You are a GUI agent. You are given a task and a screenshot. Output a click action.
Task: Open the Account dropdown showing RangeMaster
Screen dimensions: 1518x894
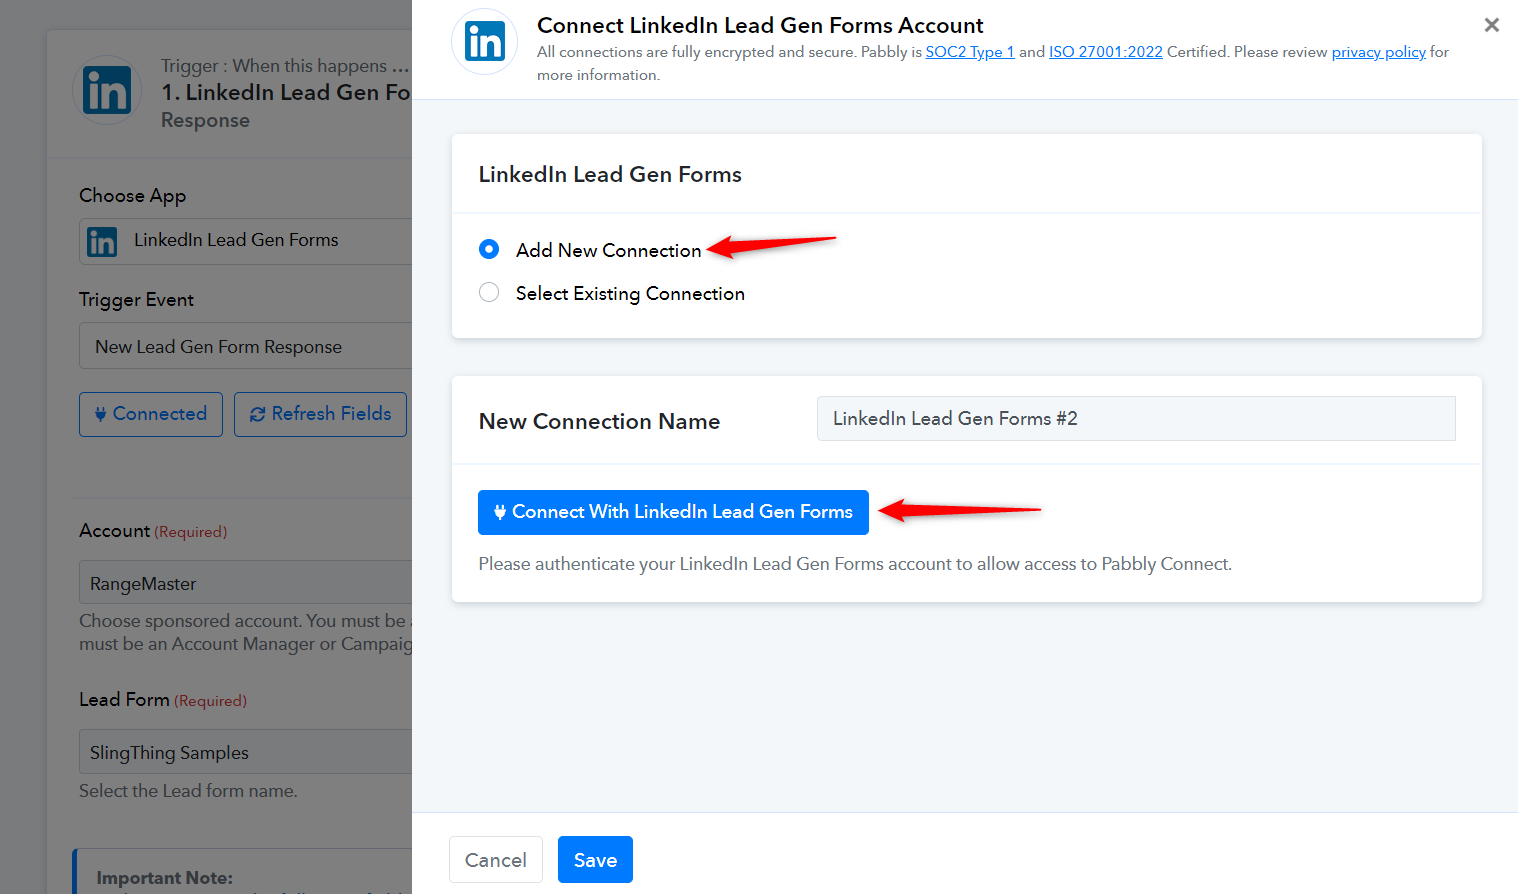[x=246, y=583]
